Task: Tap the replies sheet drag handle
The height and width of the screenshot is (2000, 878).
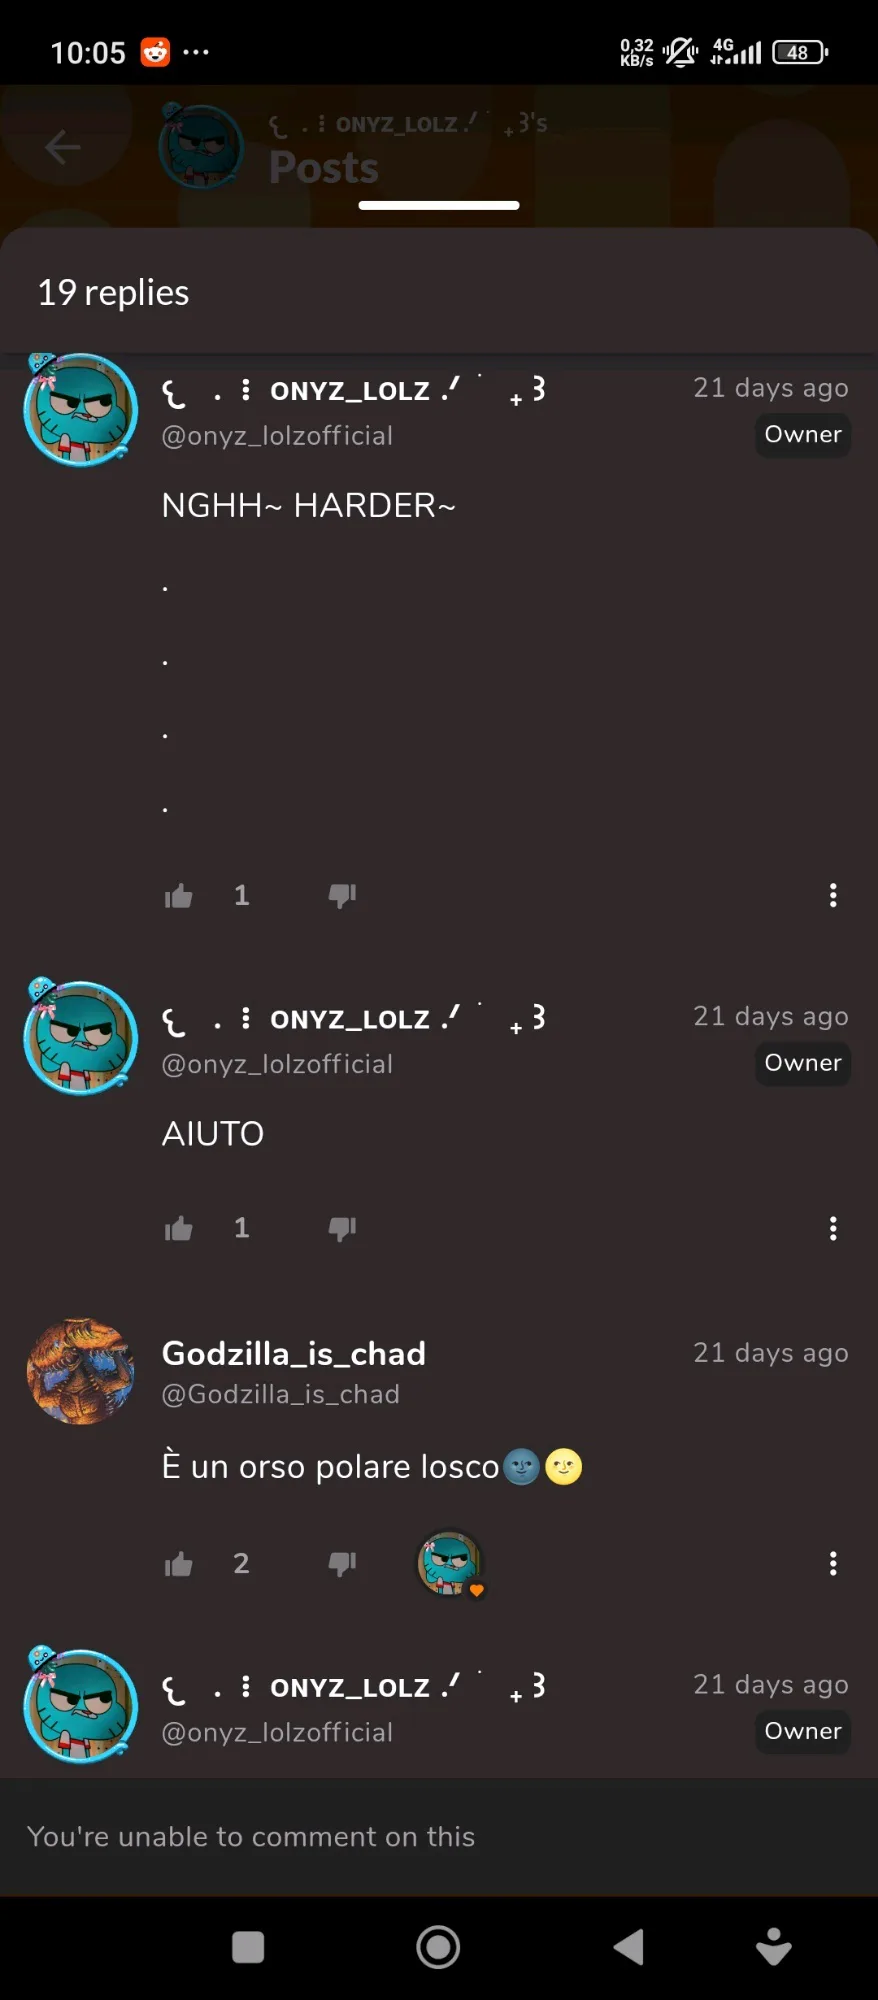Action: click(439, 205)
